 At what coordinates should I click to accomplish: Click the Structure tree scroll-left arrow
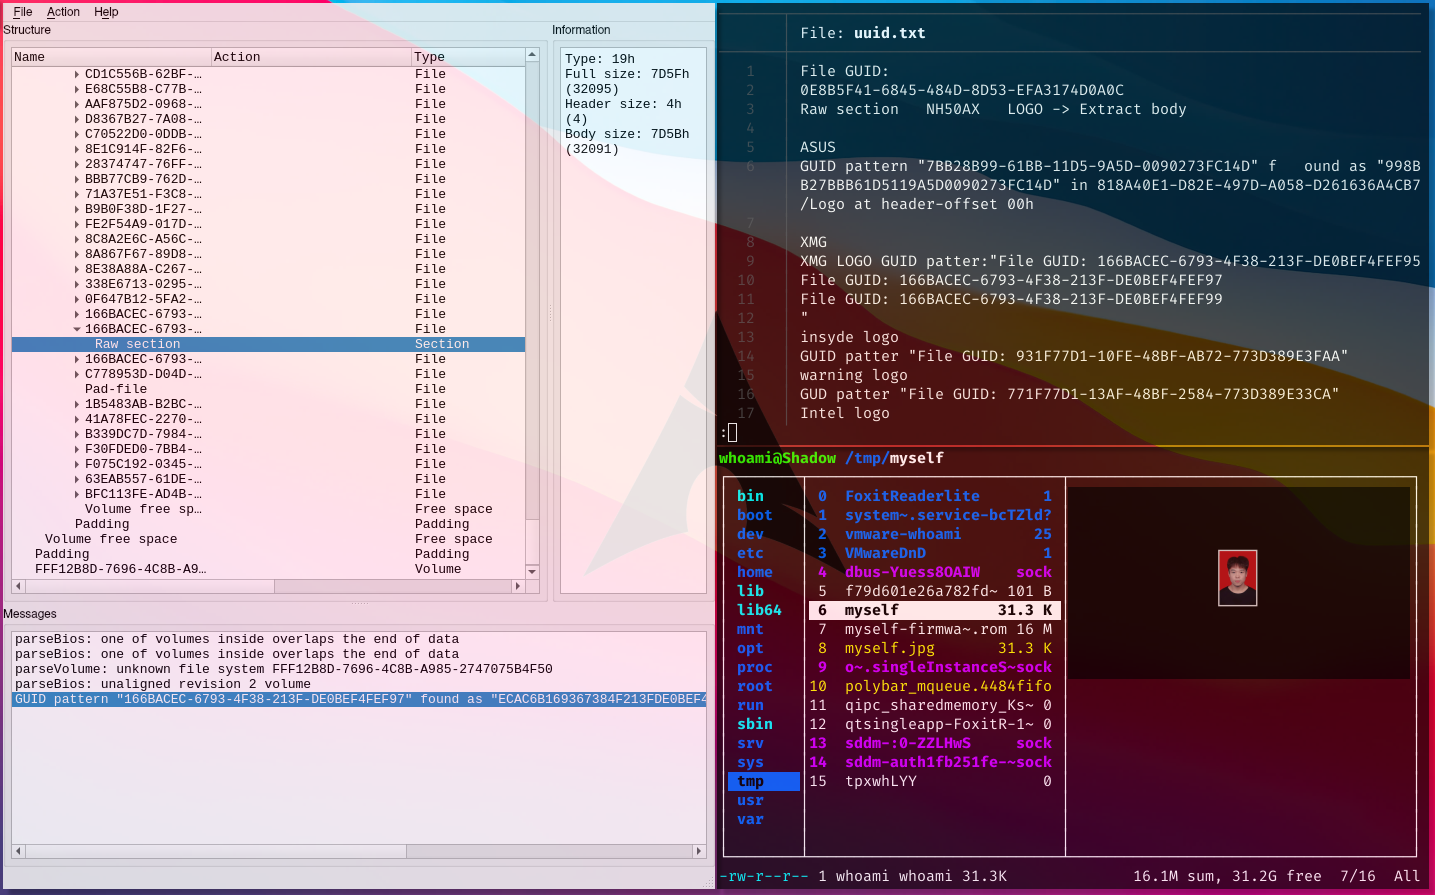tap(18, 586)
